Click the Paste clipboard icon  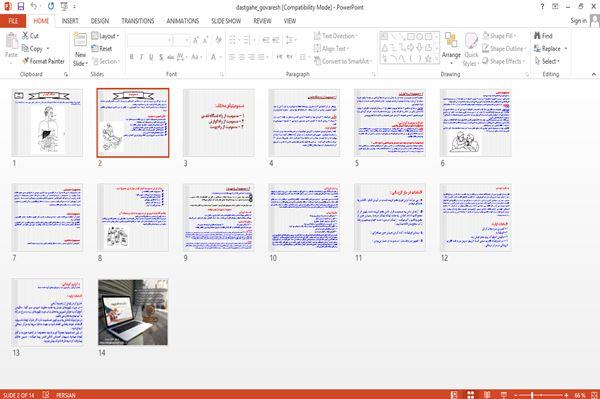(11, 41)
